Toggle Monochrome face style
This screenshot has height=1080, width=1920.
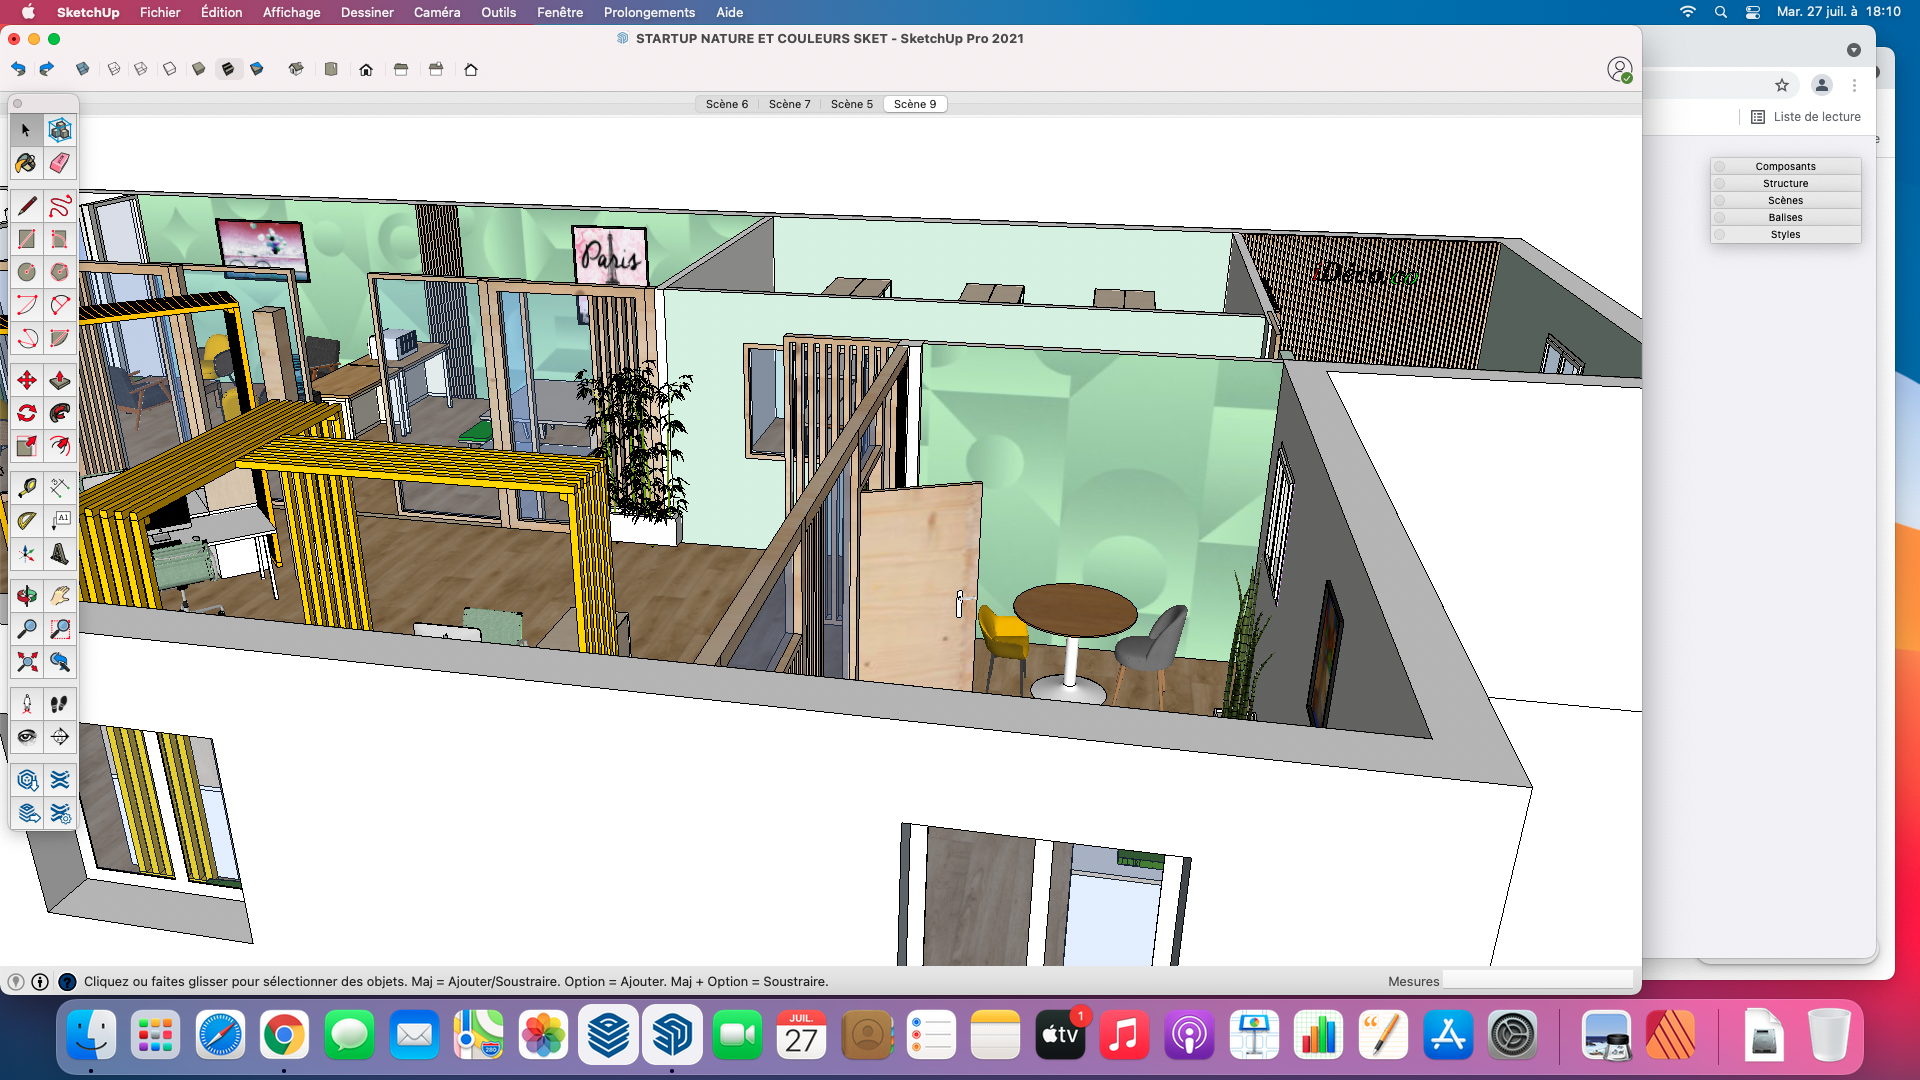257,69
